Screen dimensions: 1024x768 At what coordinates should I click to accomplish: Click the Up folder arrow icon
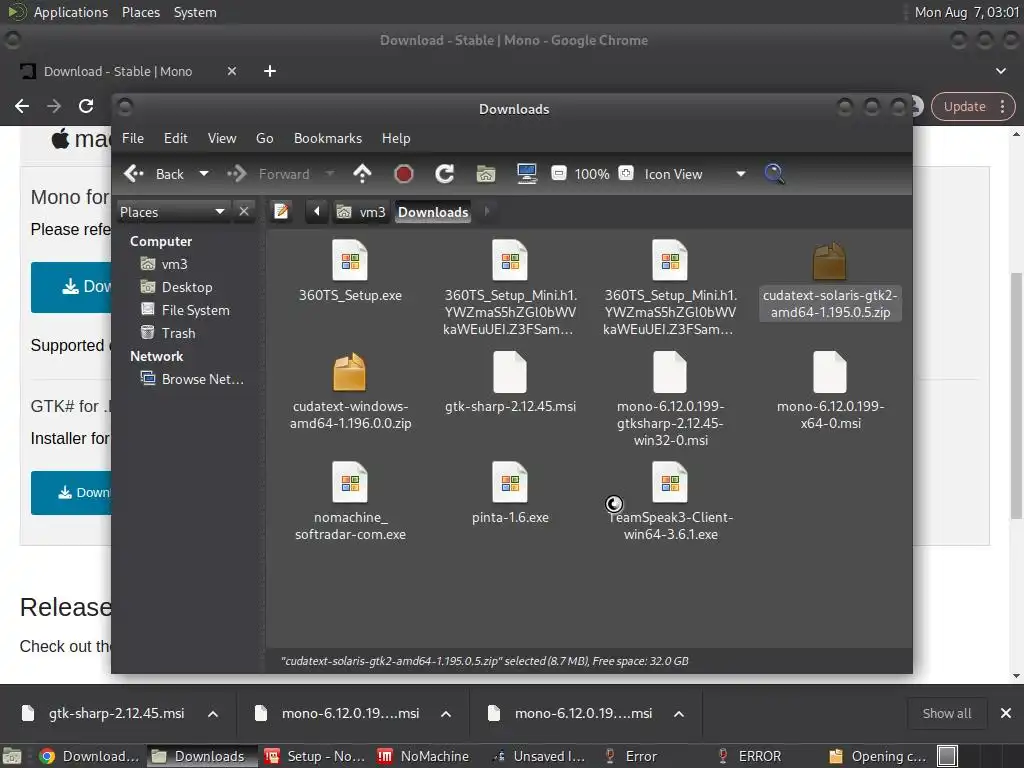pyautogui.click(x=362, y=174)
